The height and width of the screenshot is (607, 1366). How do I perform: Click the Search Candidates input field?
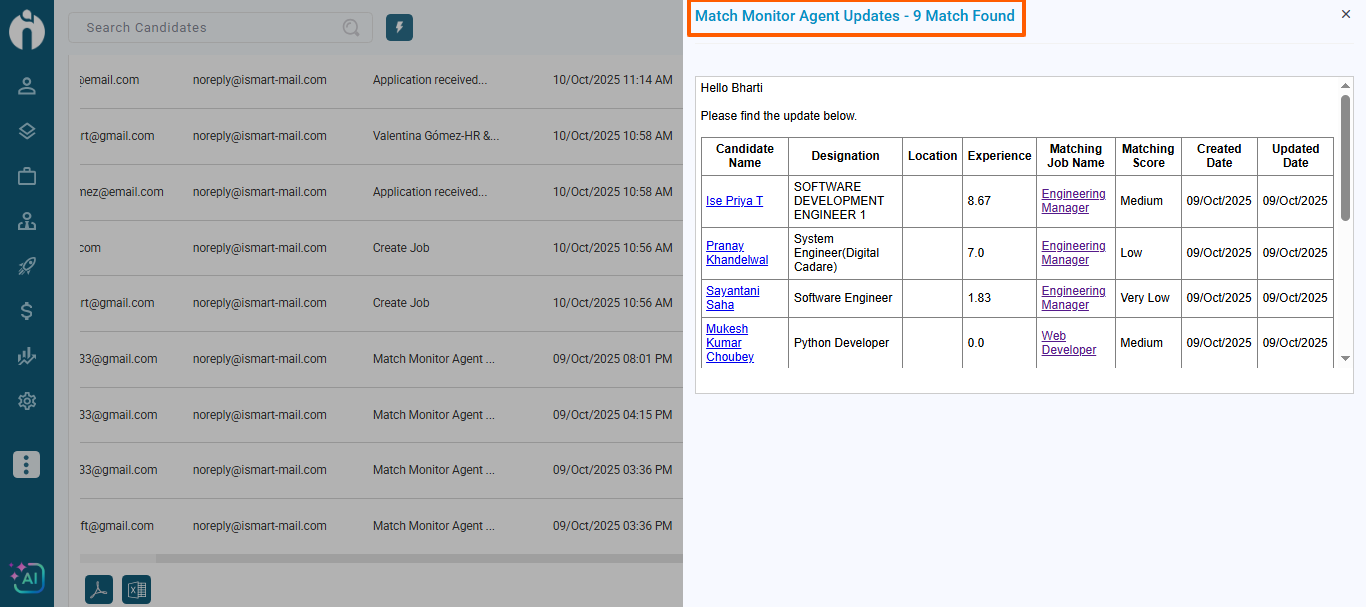(210, 28)
